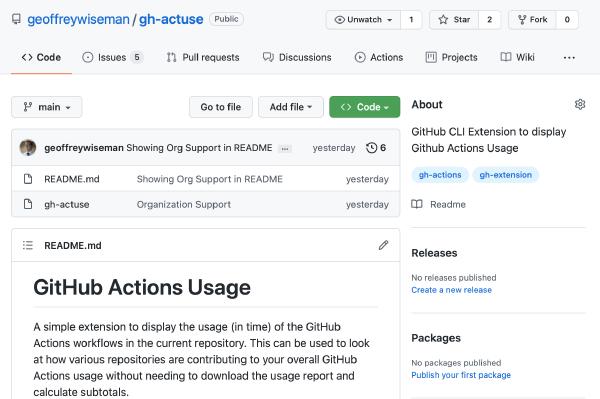Open the gh-actuse file entry
This screenshot has height=399, width=600.
[67, 204]
